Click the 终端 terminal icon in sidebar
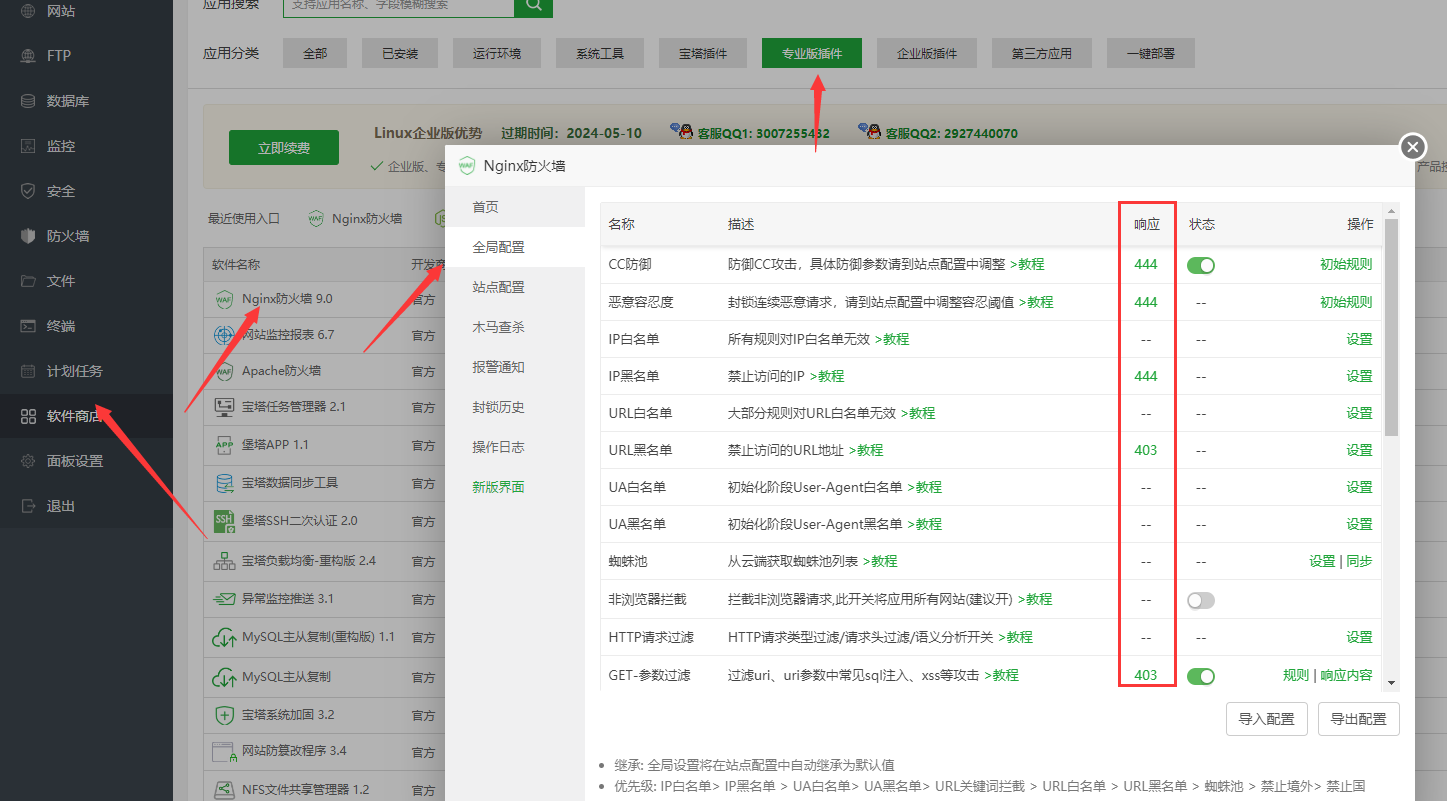This screenshot has height=801, width=1447. (x=28, y=326)
